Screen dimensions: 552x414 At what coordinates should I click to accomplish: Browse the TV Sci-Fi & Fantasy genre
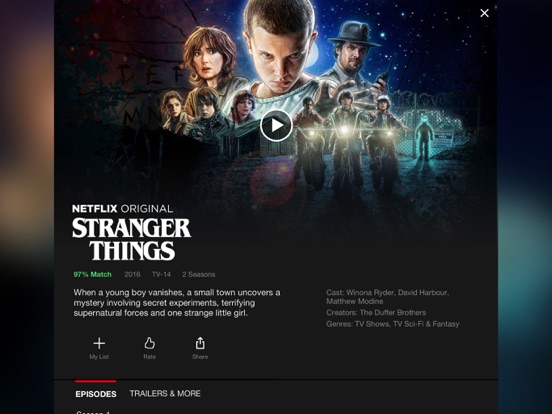coord(426,324)
